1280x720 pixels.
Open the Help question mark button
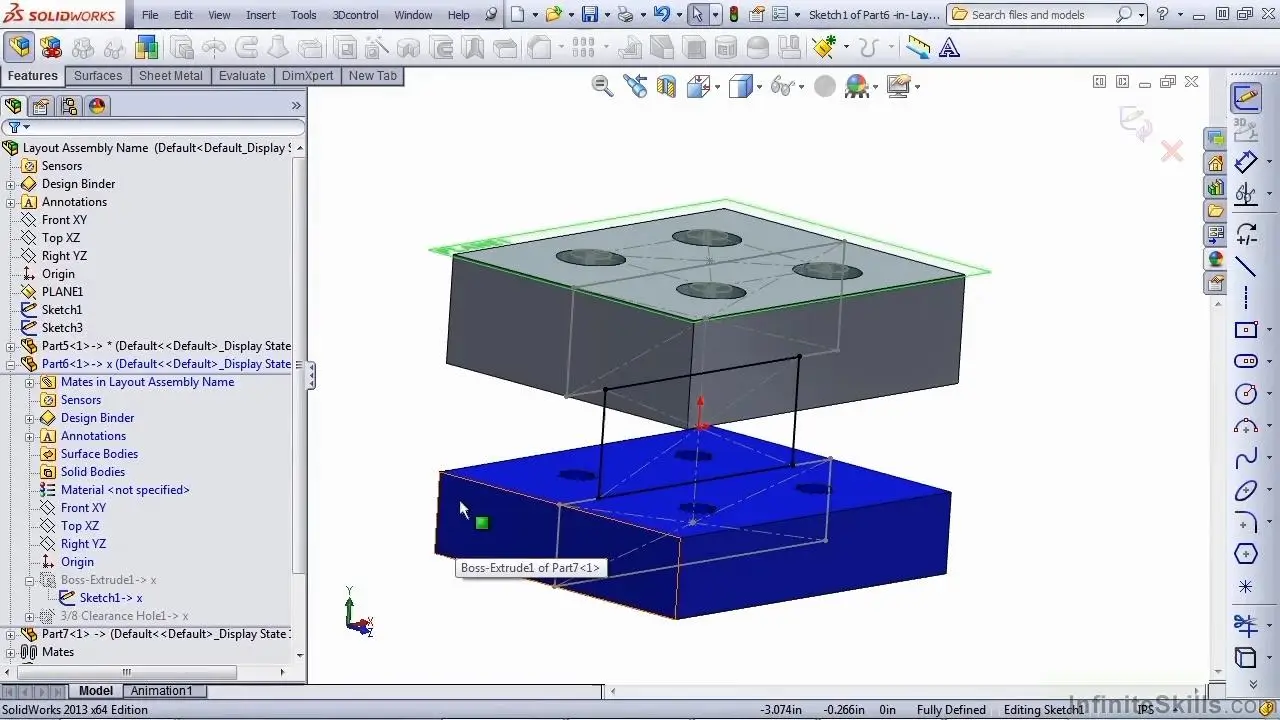(x=1162, y=15)
